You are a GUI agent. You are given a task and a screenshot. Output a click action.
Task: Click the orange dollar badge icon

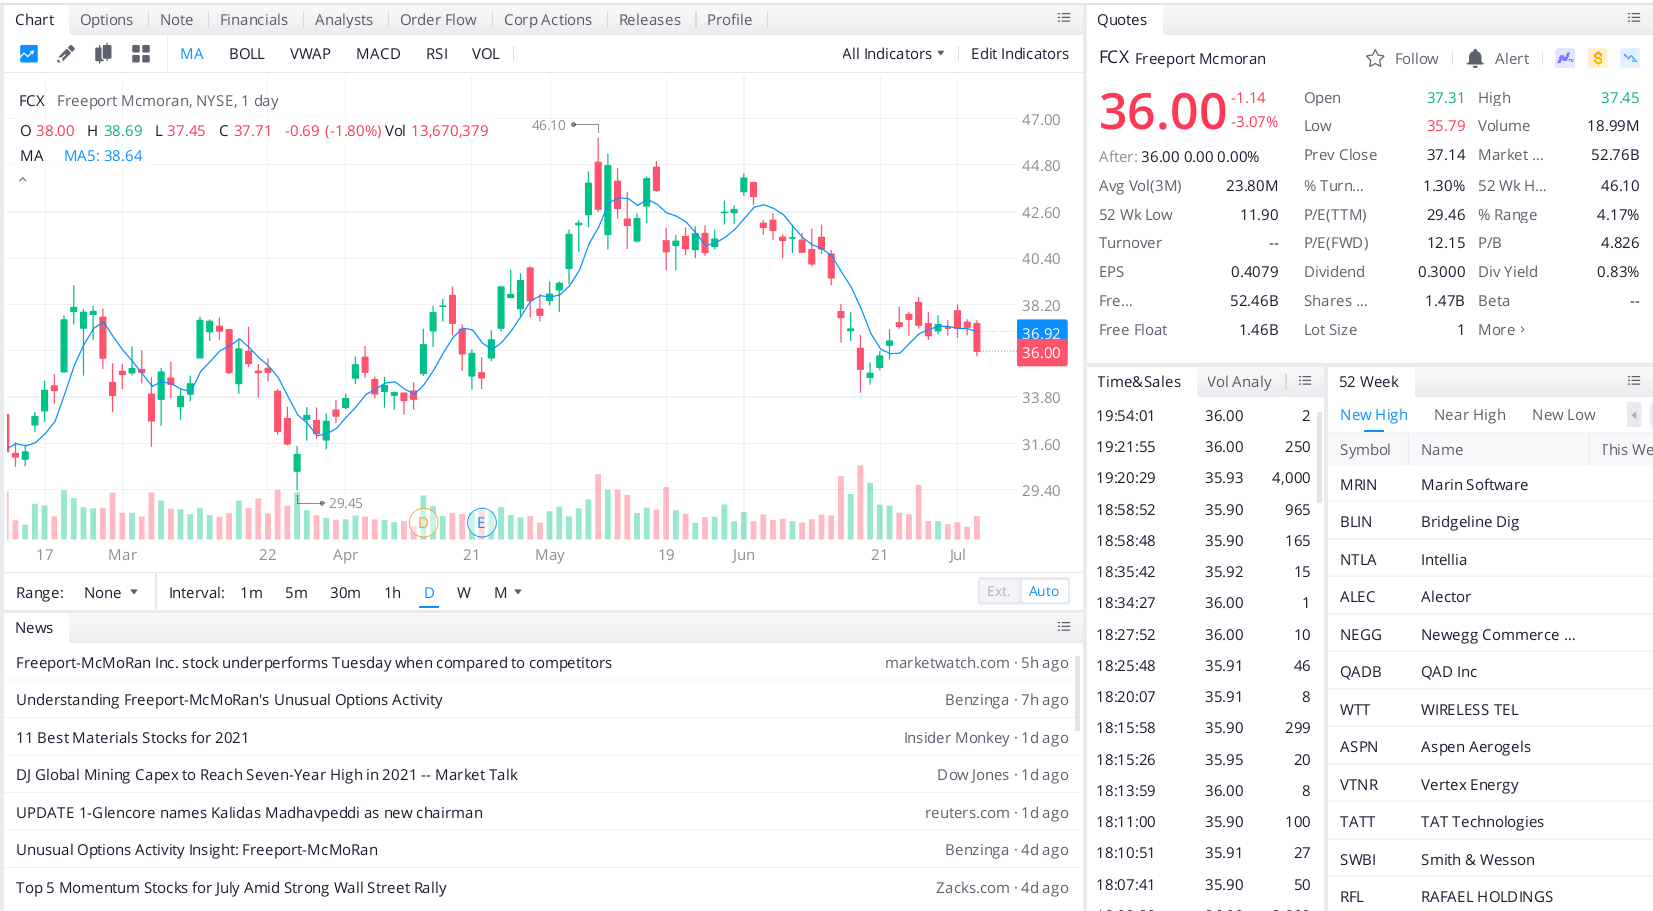pyautogui.click(x=1598, y=58)
